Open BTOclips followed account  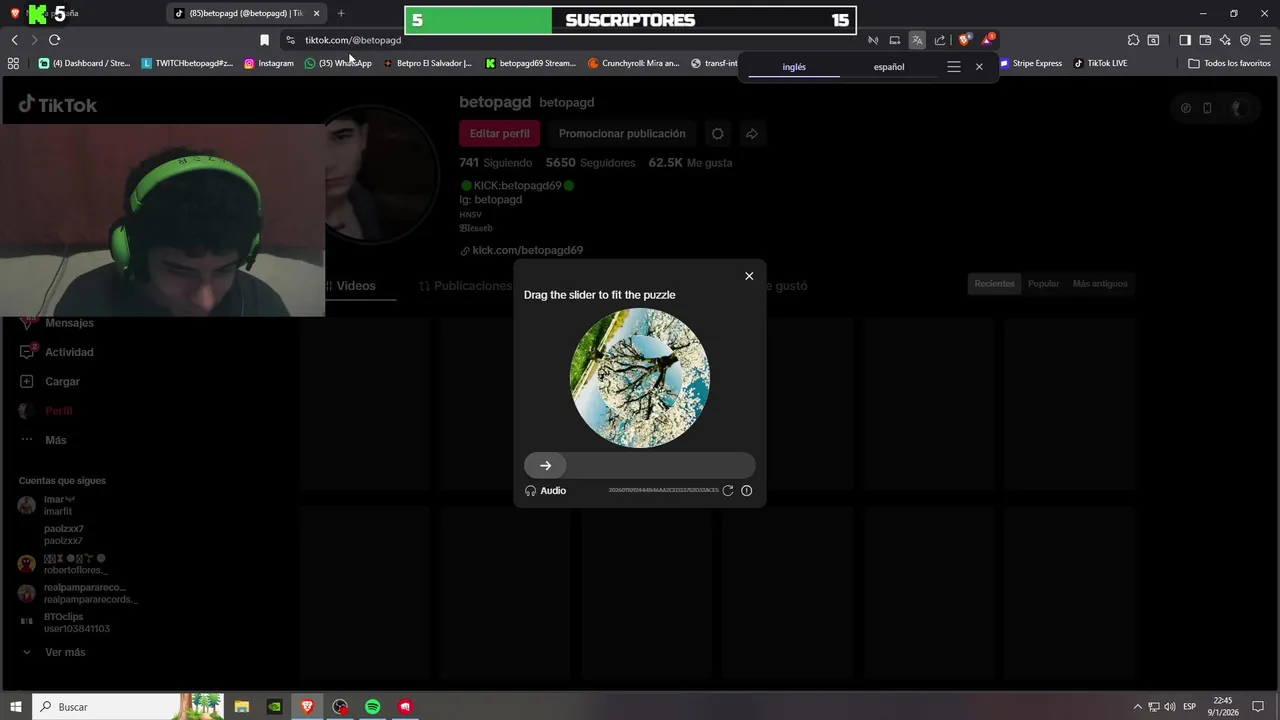click(64, 622)
